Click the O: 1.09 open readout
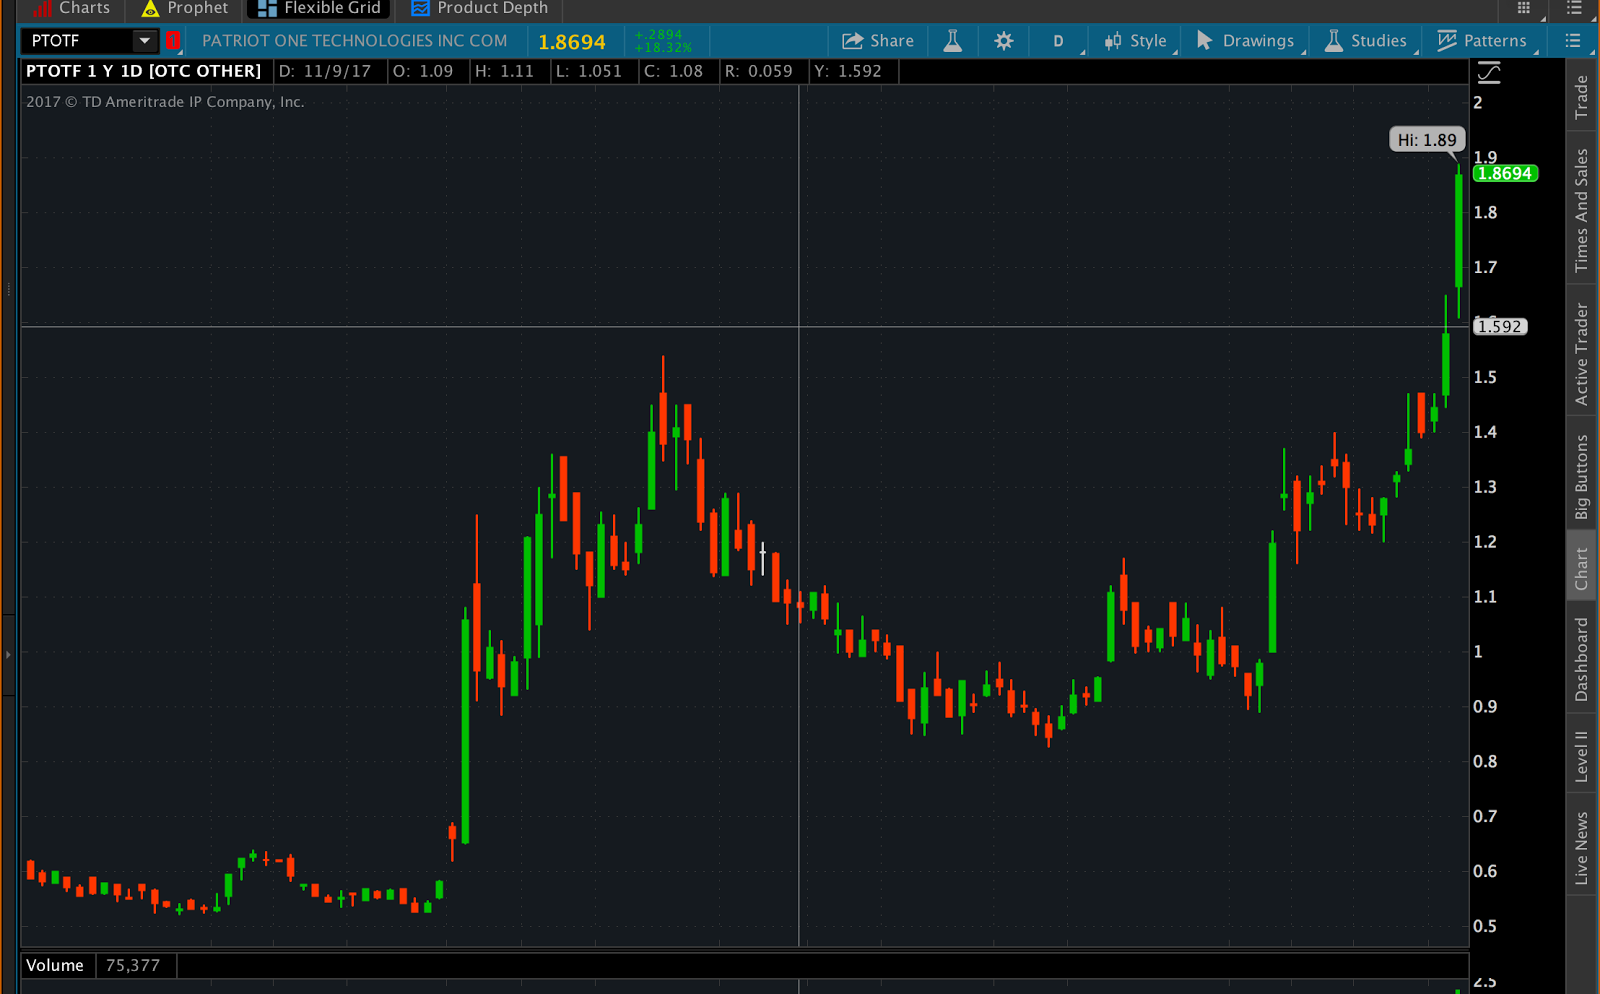Viewport: 1600px width, 994px height. pos(423,71)
